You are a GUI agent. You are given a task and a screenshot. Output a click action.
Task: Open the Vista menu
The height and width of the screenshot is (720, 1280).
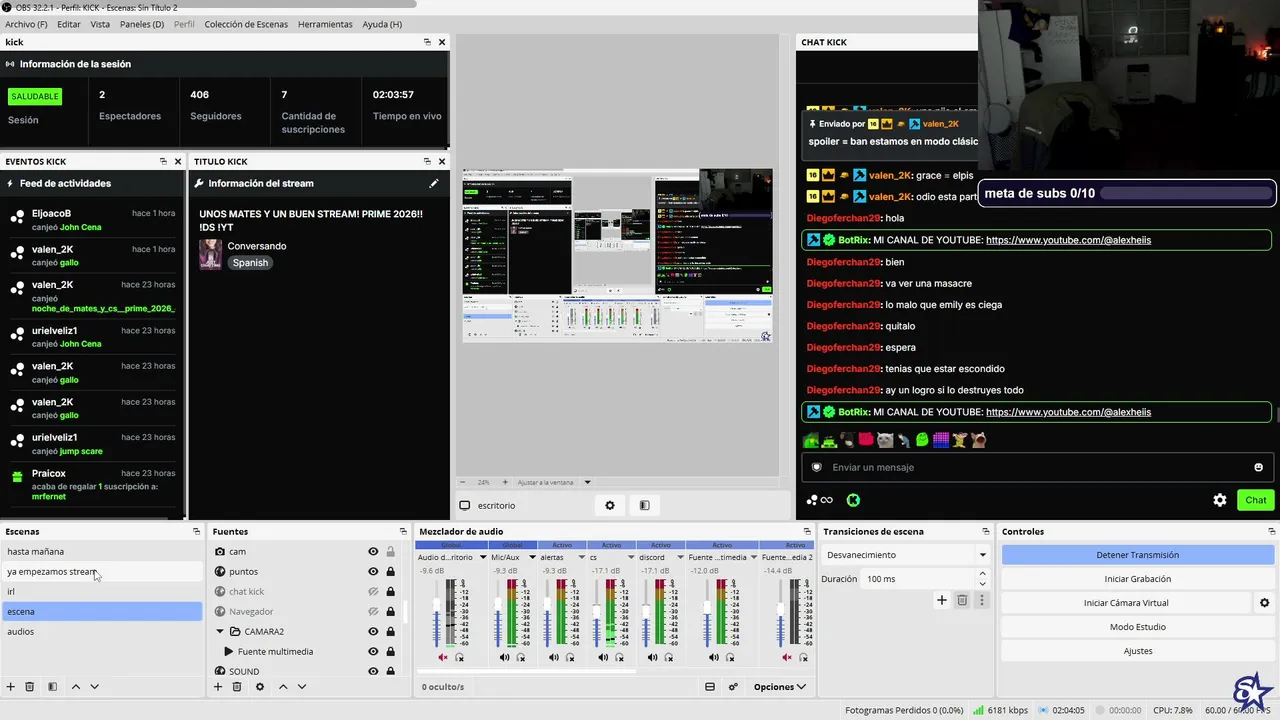coord(100,24)
